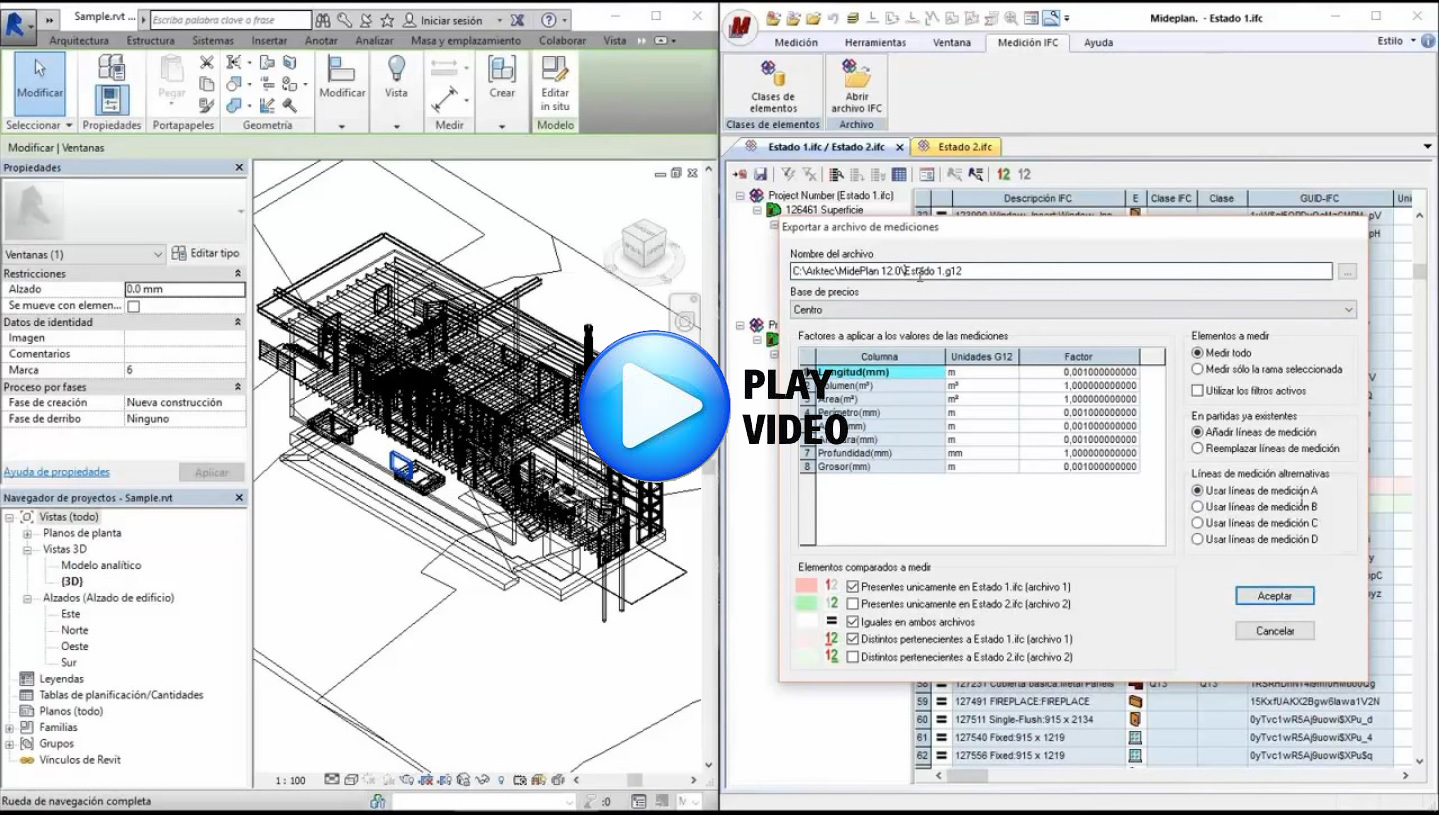Switch to the Estado 2.ifc document tab
Screen dimensions: 1439x815
point(958,147)
